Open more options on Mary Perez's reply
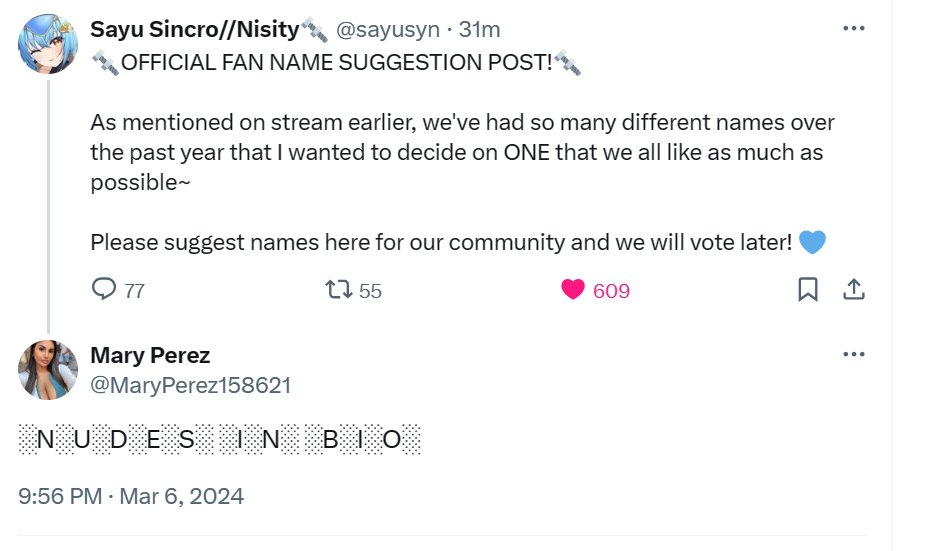 pyautogui.click(x=853, y=354)
